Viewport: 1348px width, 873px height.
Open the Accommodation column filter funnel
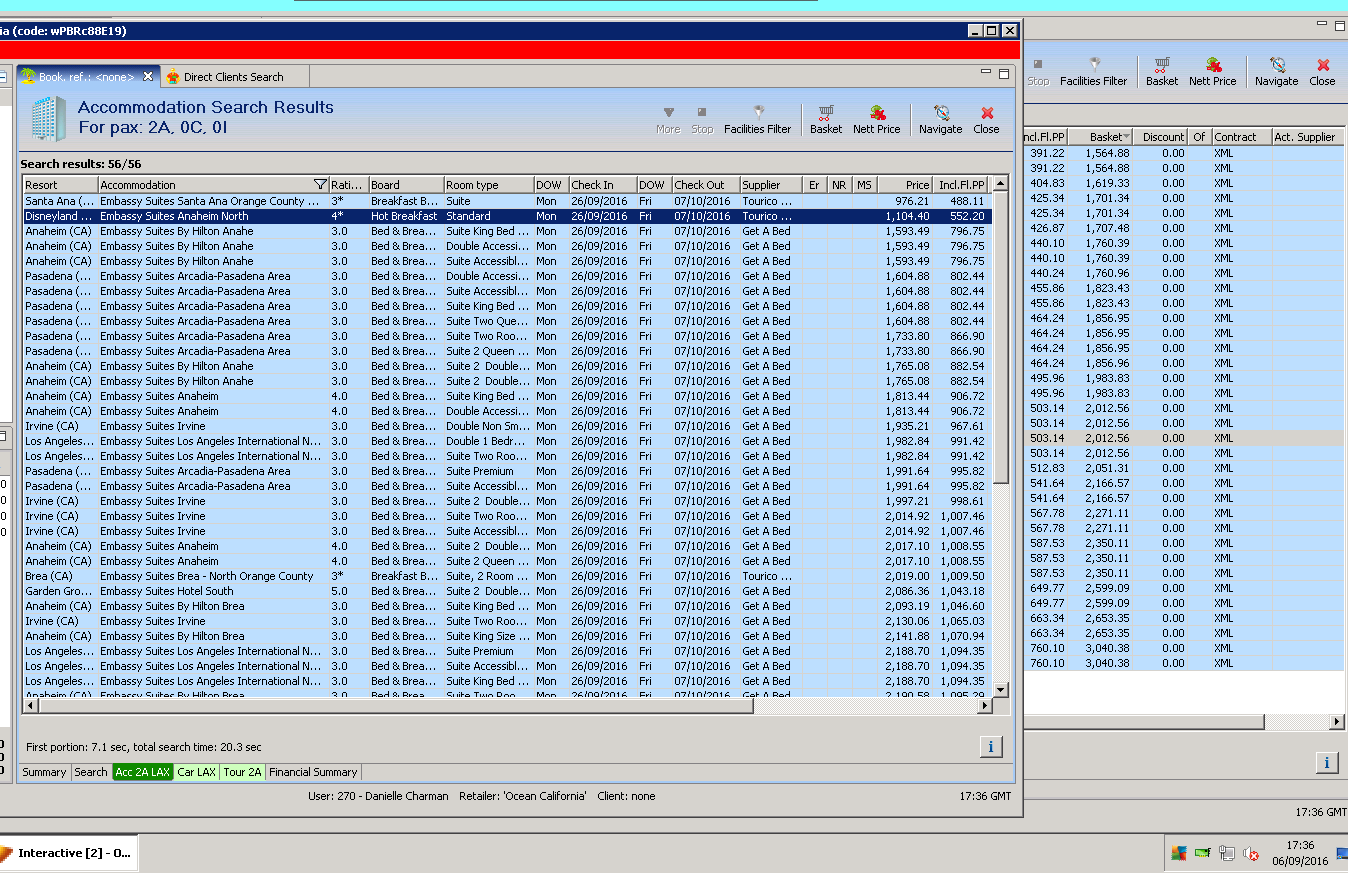[320, 185]
